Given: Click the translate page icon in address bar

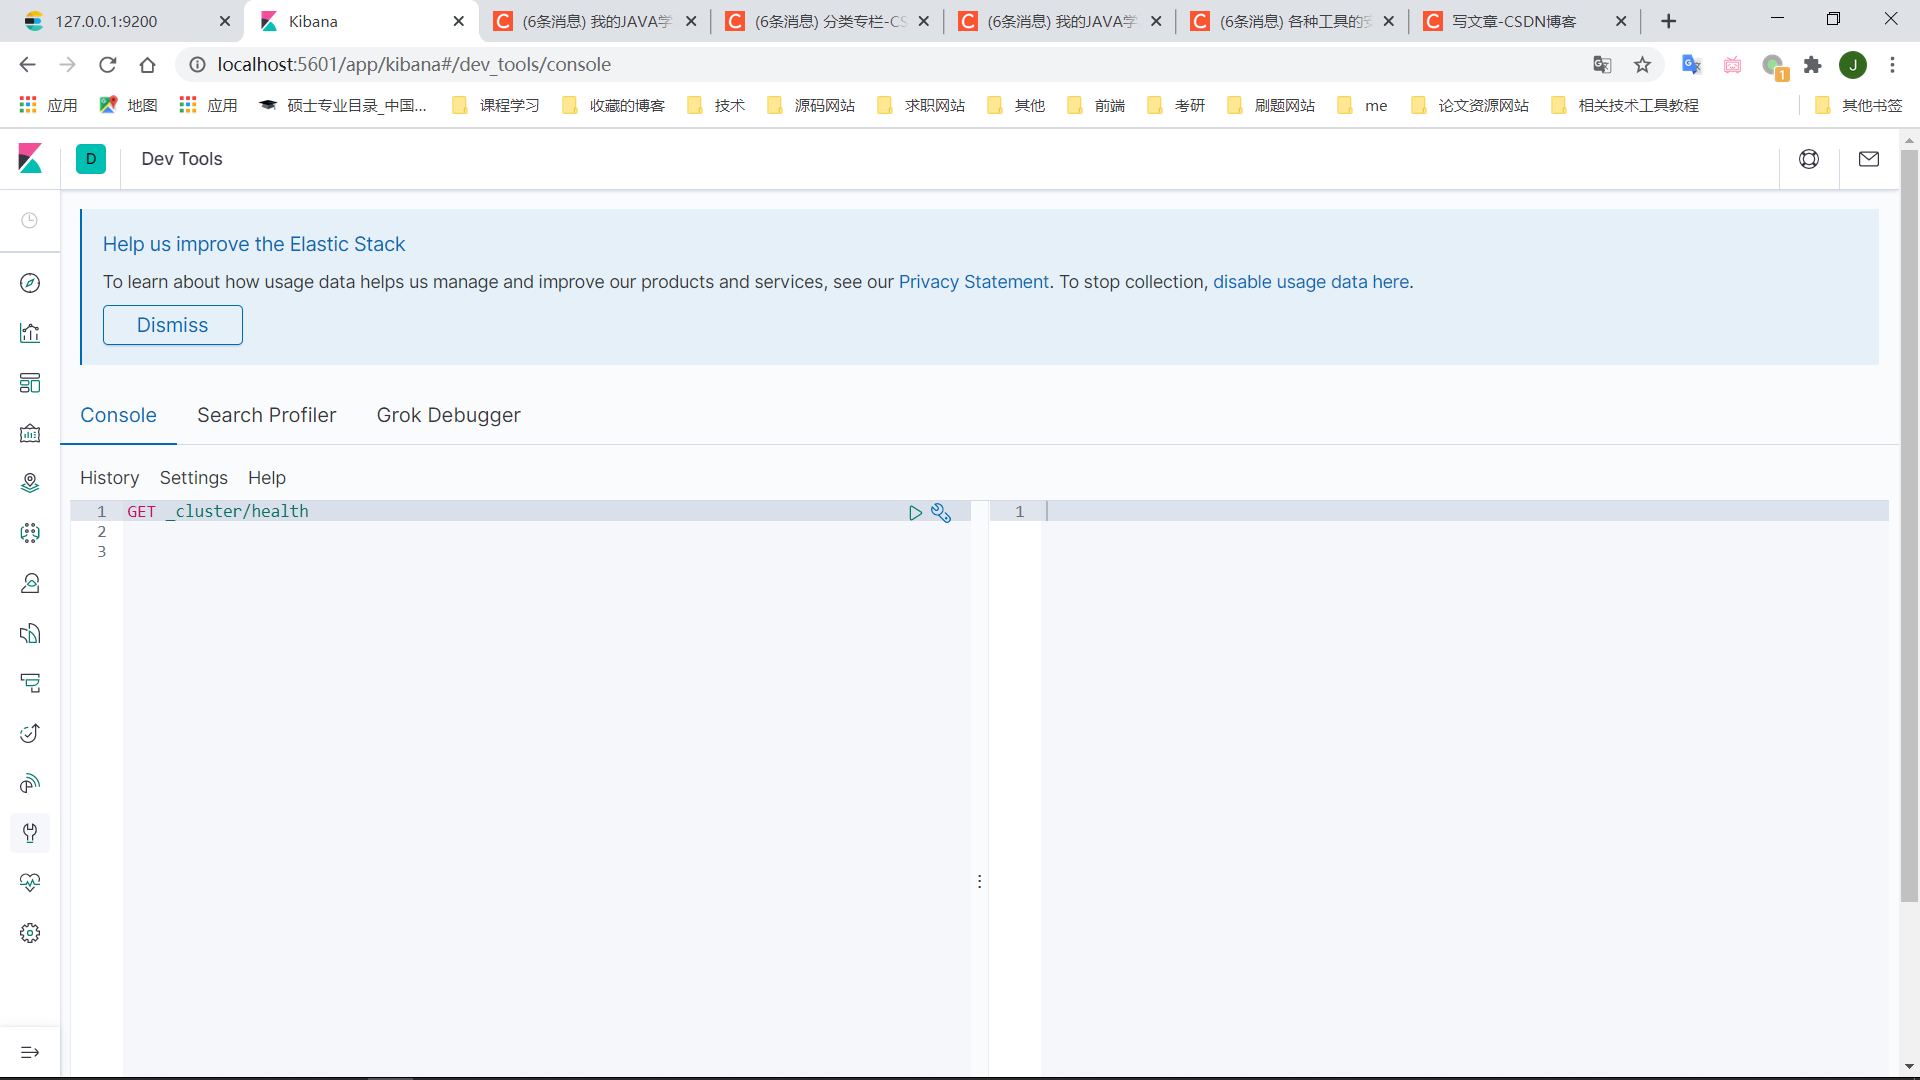Looking at the screenshot, I should click(1602, 65).
